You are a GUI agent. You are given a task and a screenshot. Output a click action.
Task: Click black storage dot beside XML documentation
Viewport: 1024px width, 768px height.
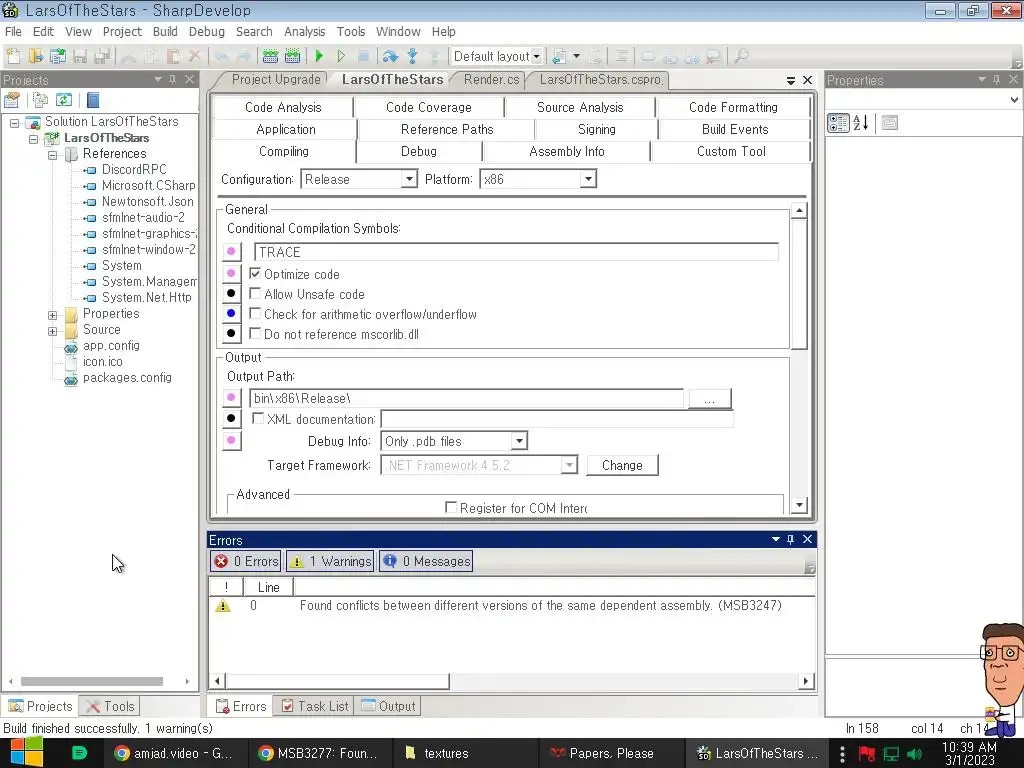(x=231, y=419)
